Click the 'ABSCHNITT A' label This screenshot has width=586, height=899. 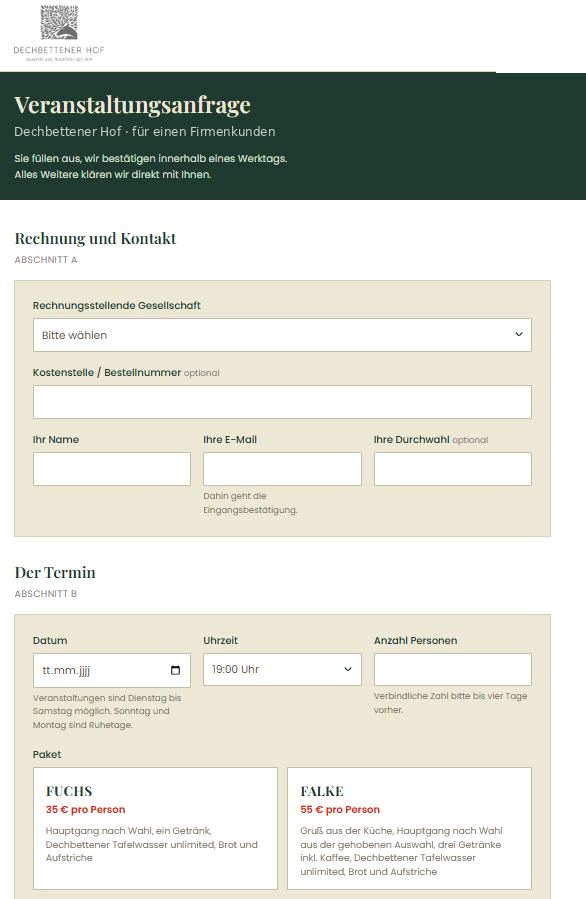46,260
